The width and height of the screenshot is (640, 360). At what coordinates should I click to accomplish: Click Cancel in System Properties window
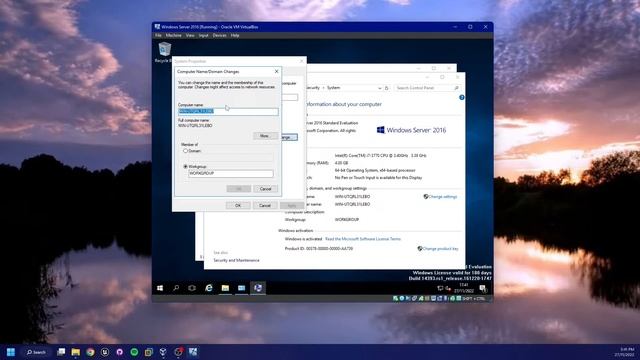pos(265,205)
